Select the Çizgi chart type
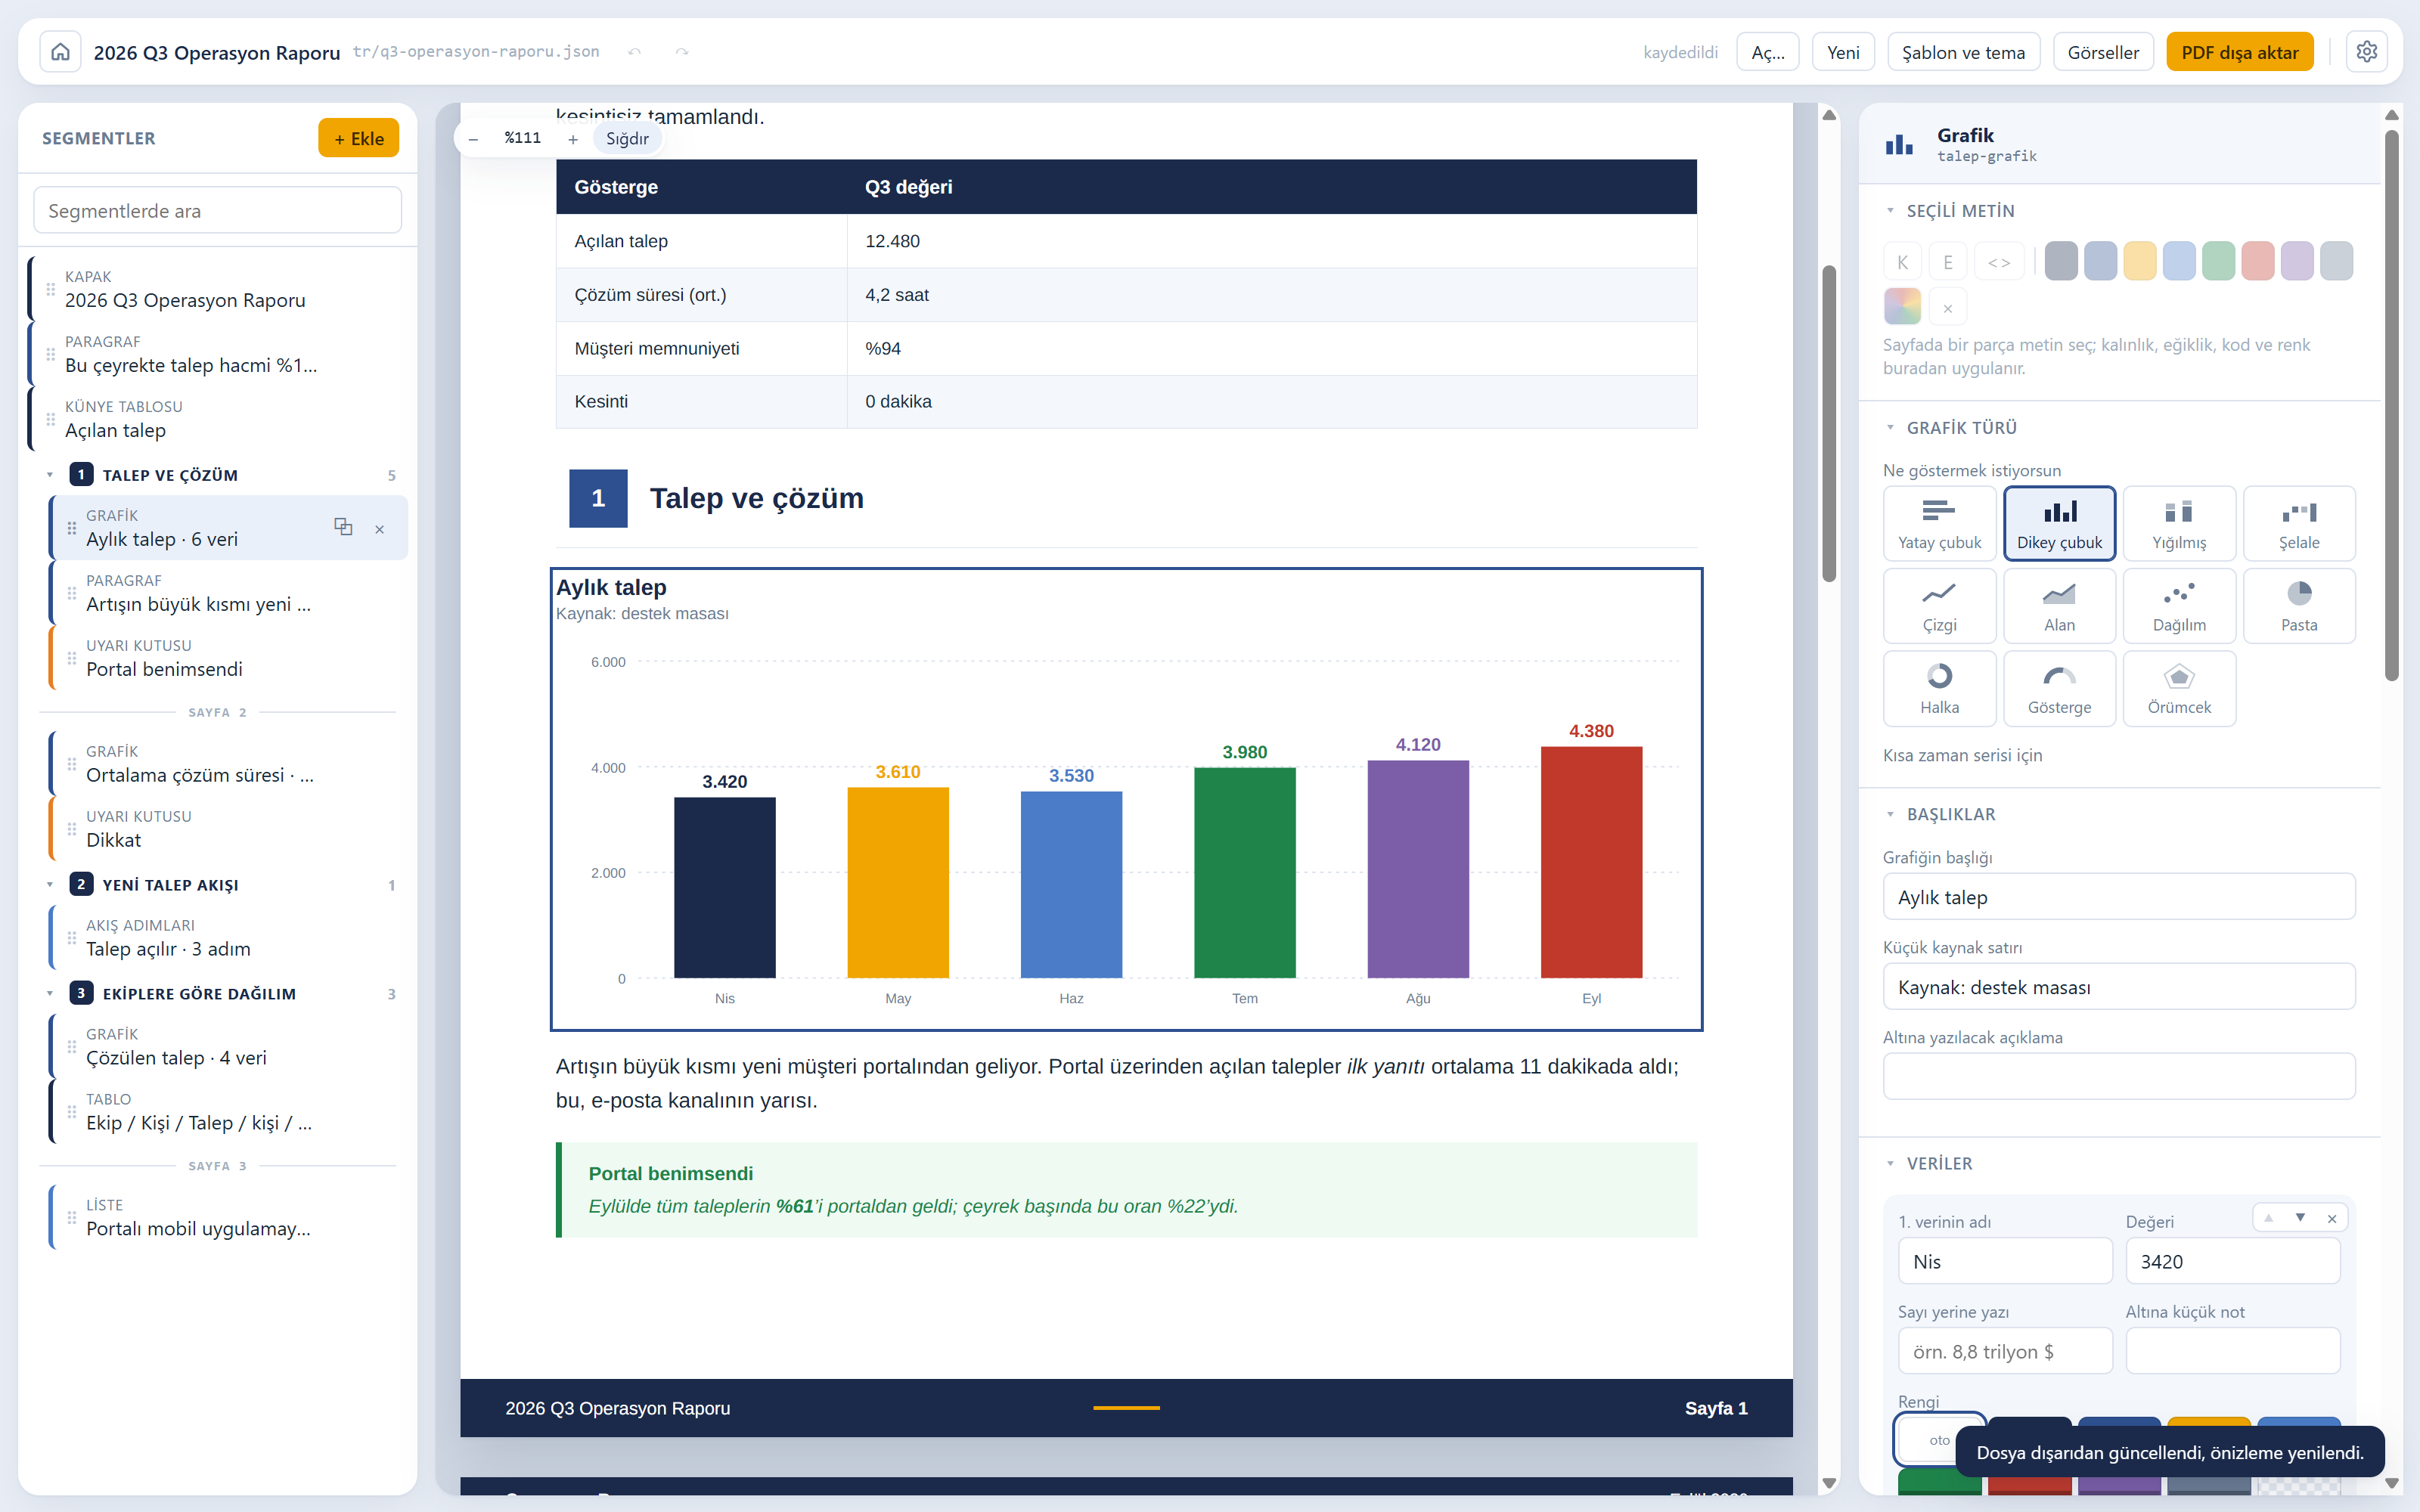Viewport: 2420px width, 1512px height. tap(1939, 606)
